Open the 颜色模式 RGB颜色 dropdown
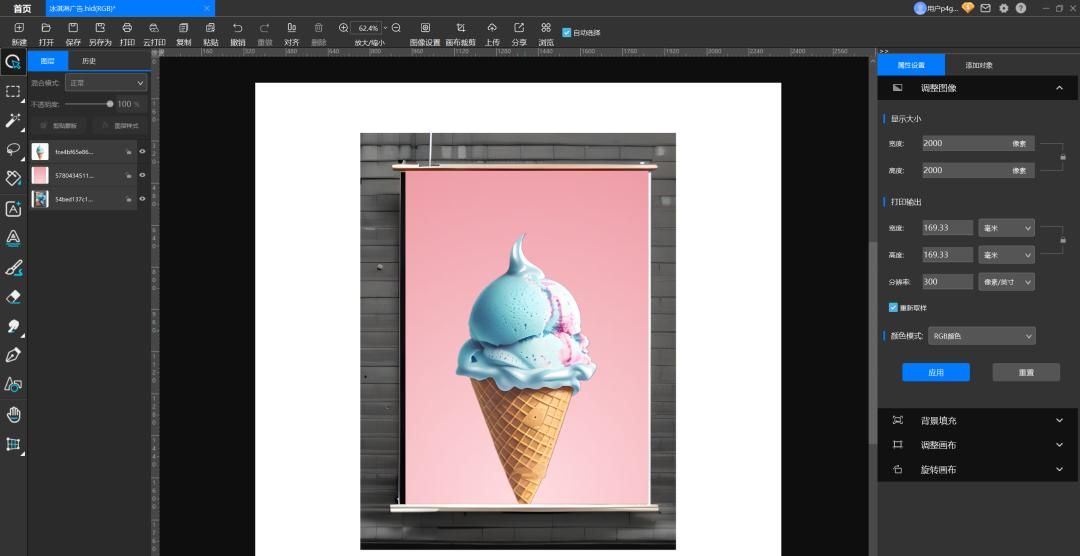This screenshot has height=556, width=1080. tap(982, 336)
